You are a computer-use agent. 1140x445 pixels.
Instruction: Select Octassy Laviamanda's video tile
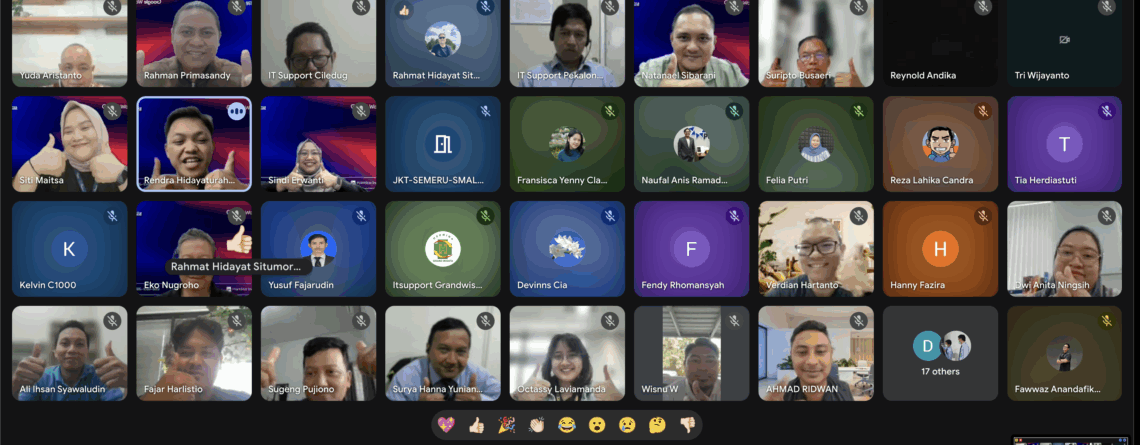coord(566,353)
